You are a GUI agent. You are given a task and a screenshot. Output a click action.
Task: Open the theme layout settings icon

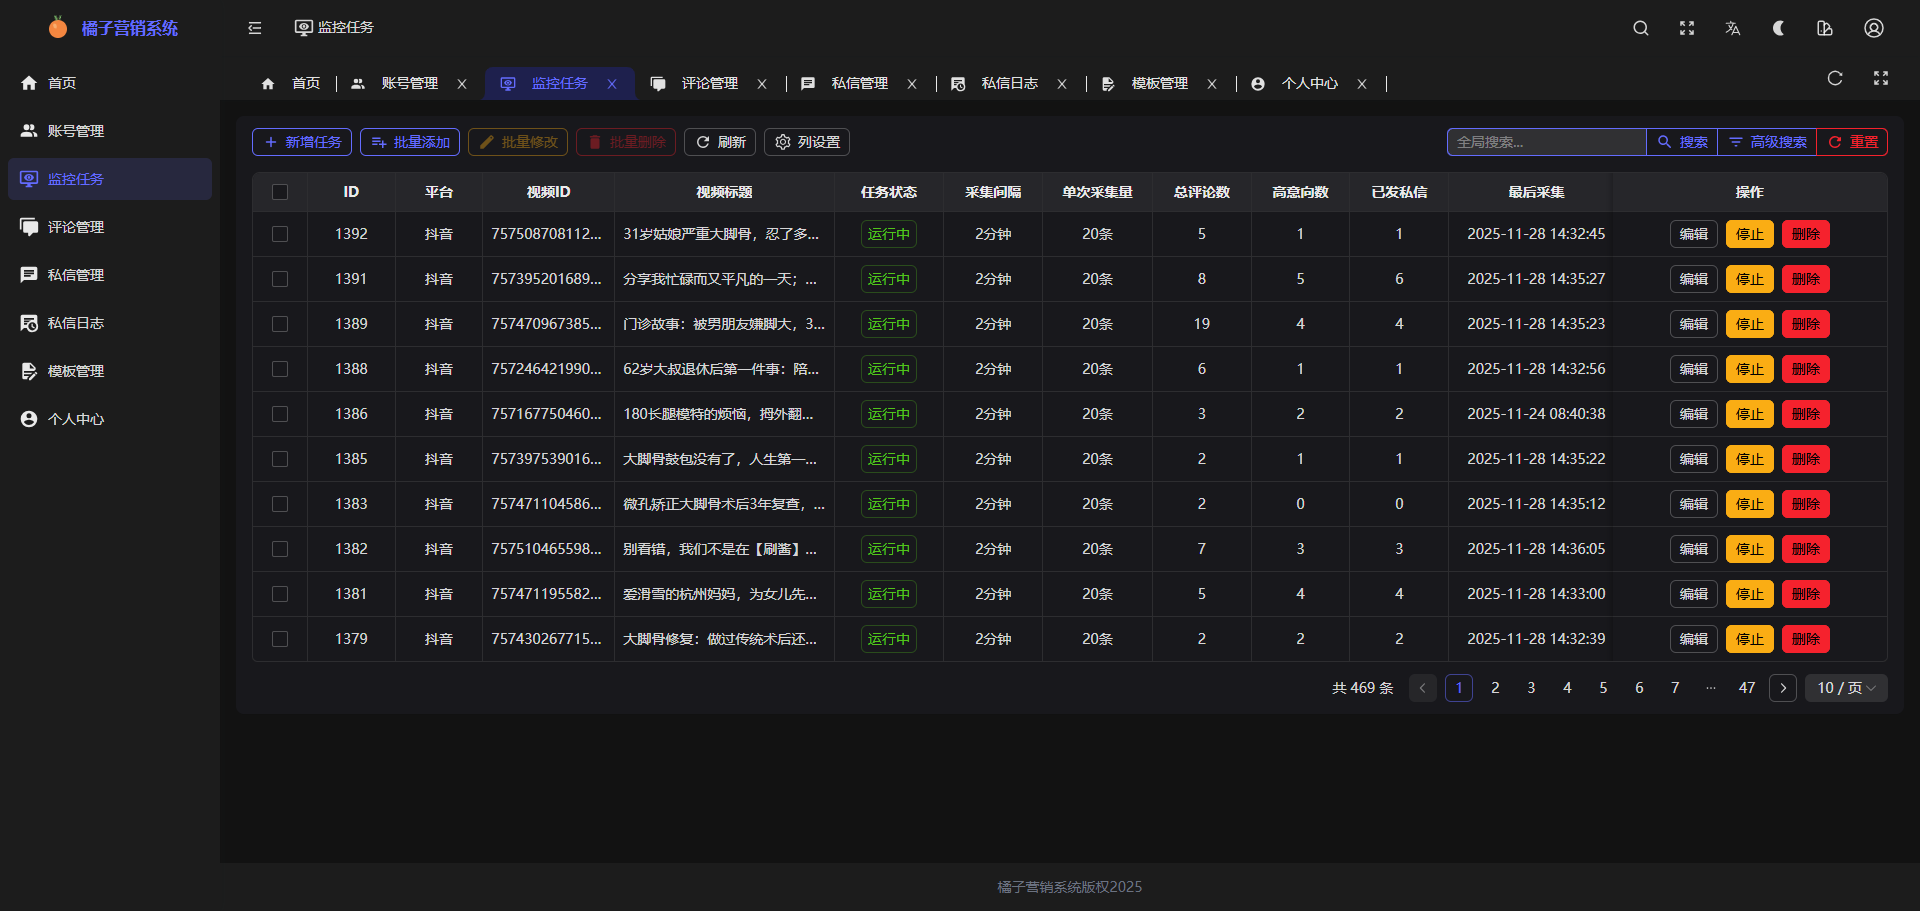point(1825,28)
